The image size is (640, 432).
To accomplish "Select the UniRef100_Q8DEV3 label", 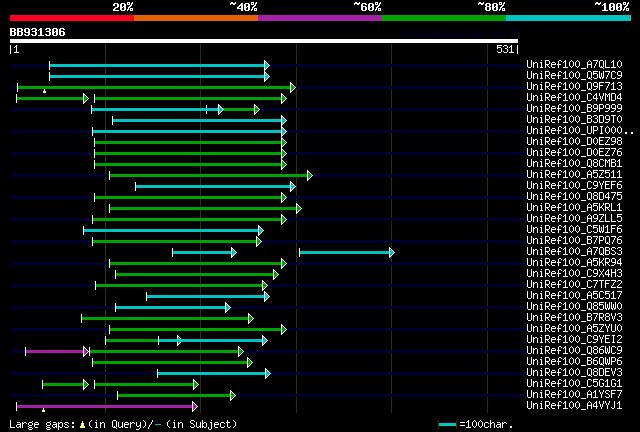I will point(574,373).
